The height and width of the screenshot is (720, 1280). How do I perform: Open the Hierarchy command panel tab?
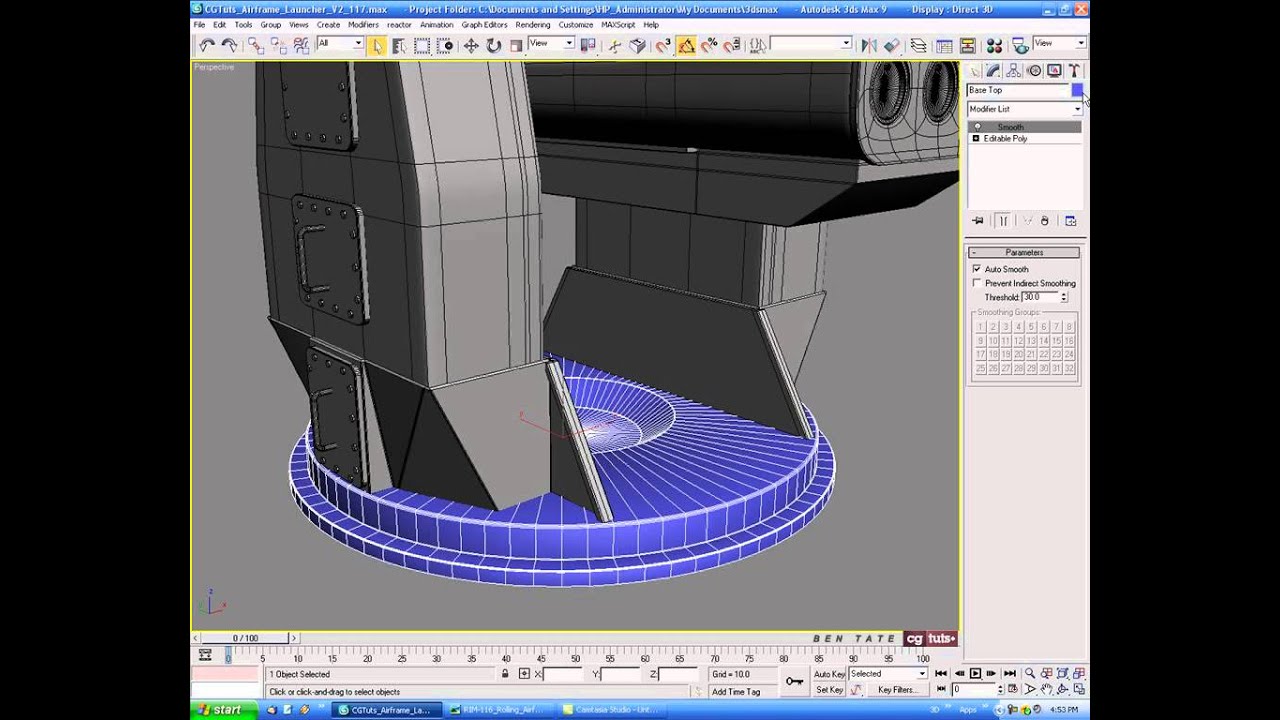1013,71
